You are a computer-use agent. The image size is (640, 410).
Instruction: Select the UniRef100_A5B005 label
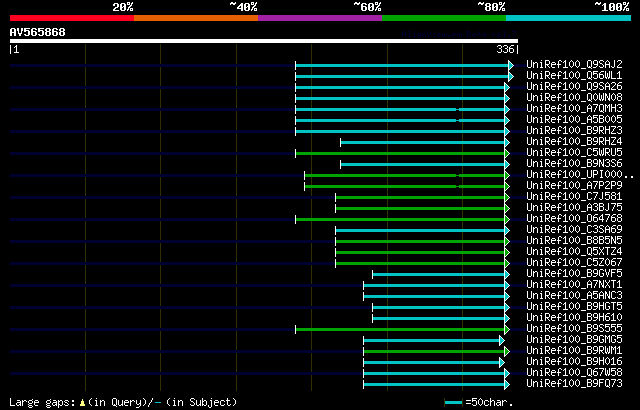point(574,120)
